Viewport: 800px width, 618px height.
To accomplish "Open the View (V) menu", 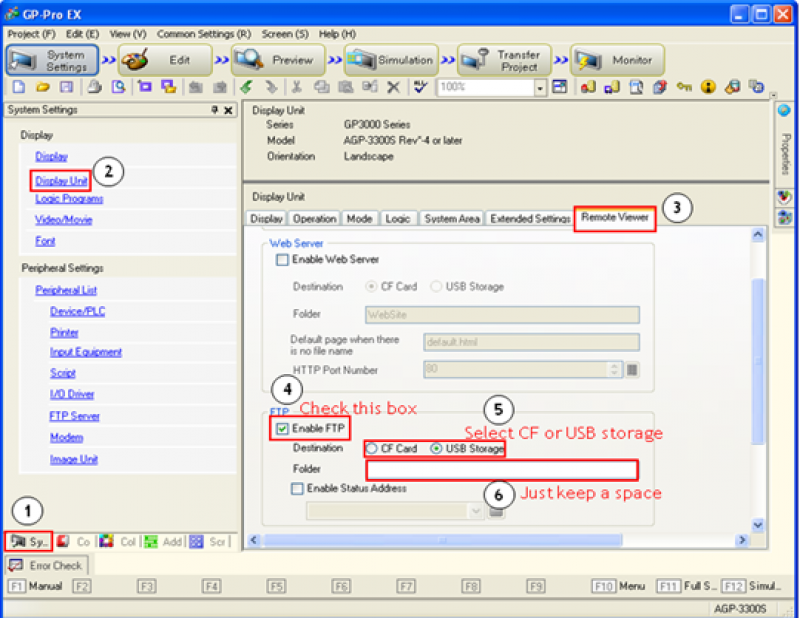I will click(x=128, y=34).
